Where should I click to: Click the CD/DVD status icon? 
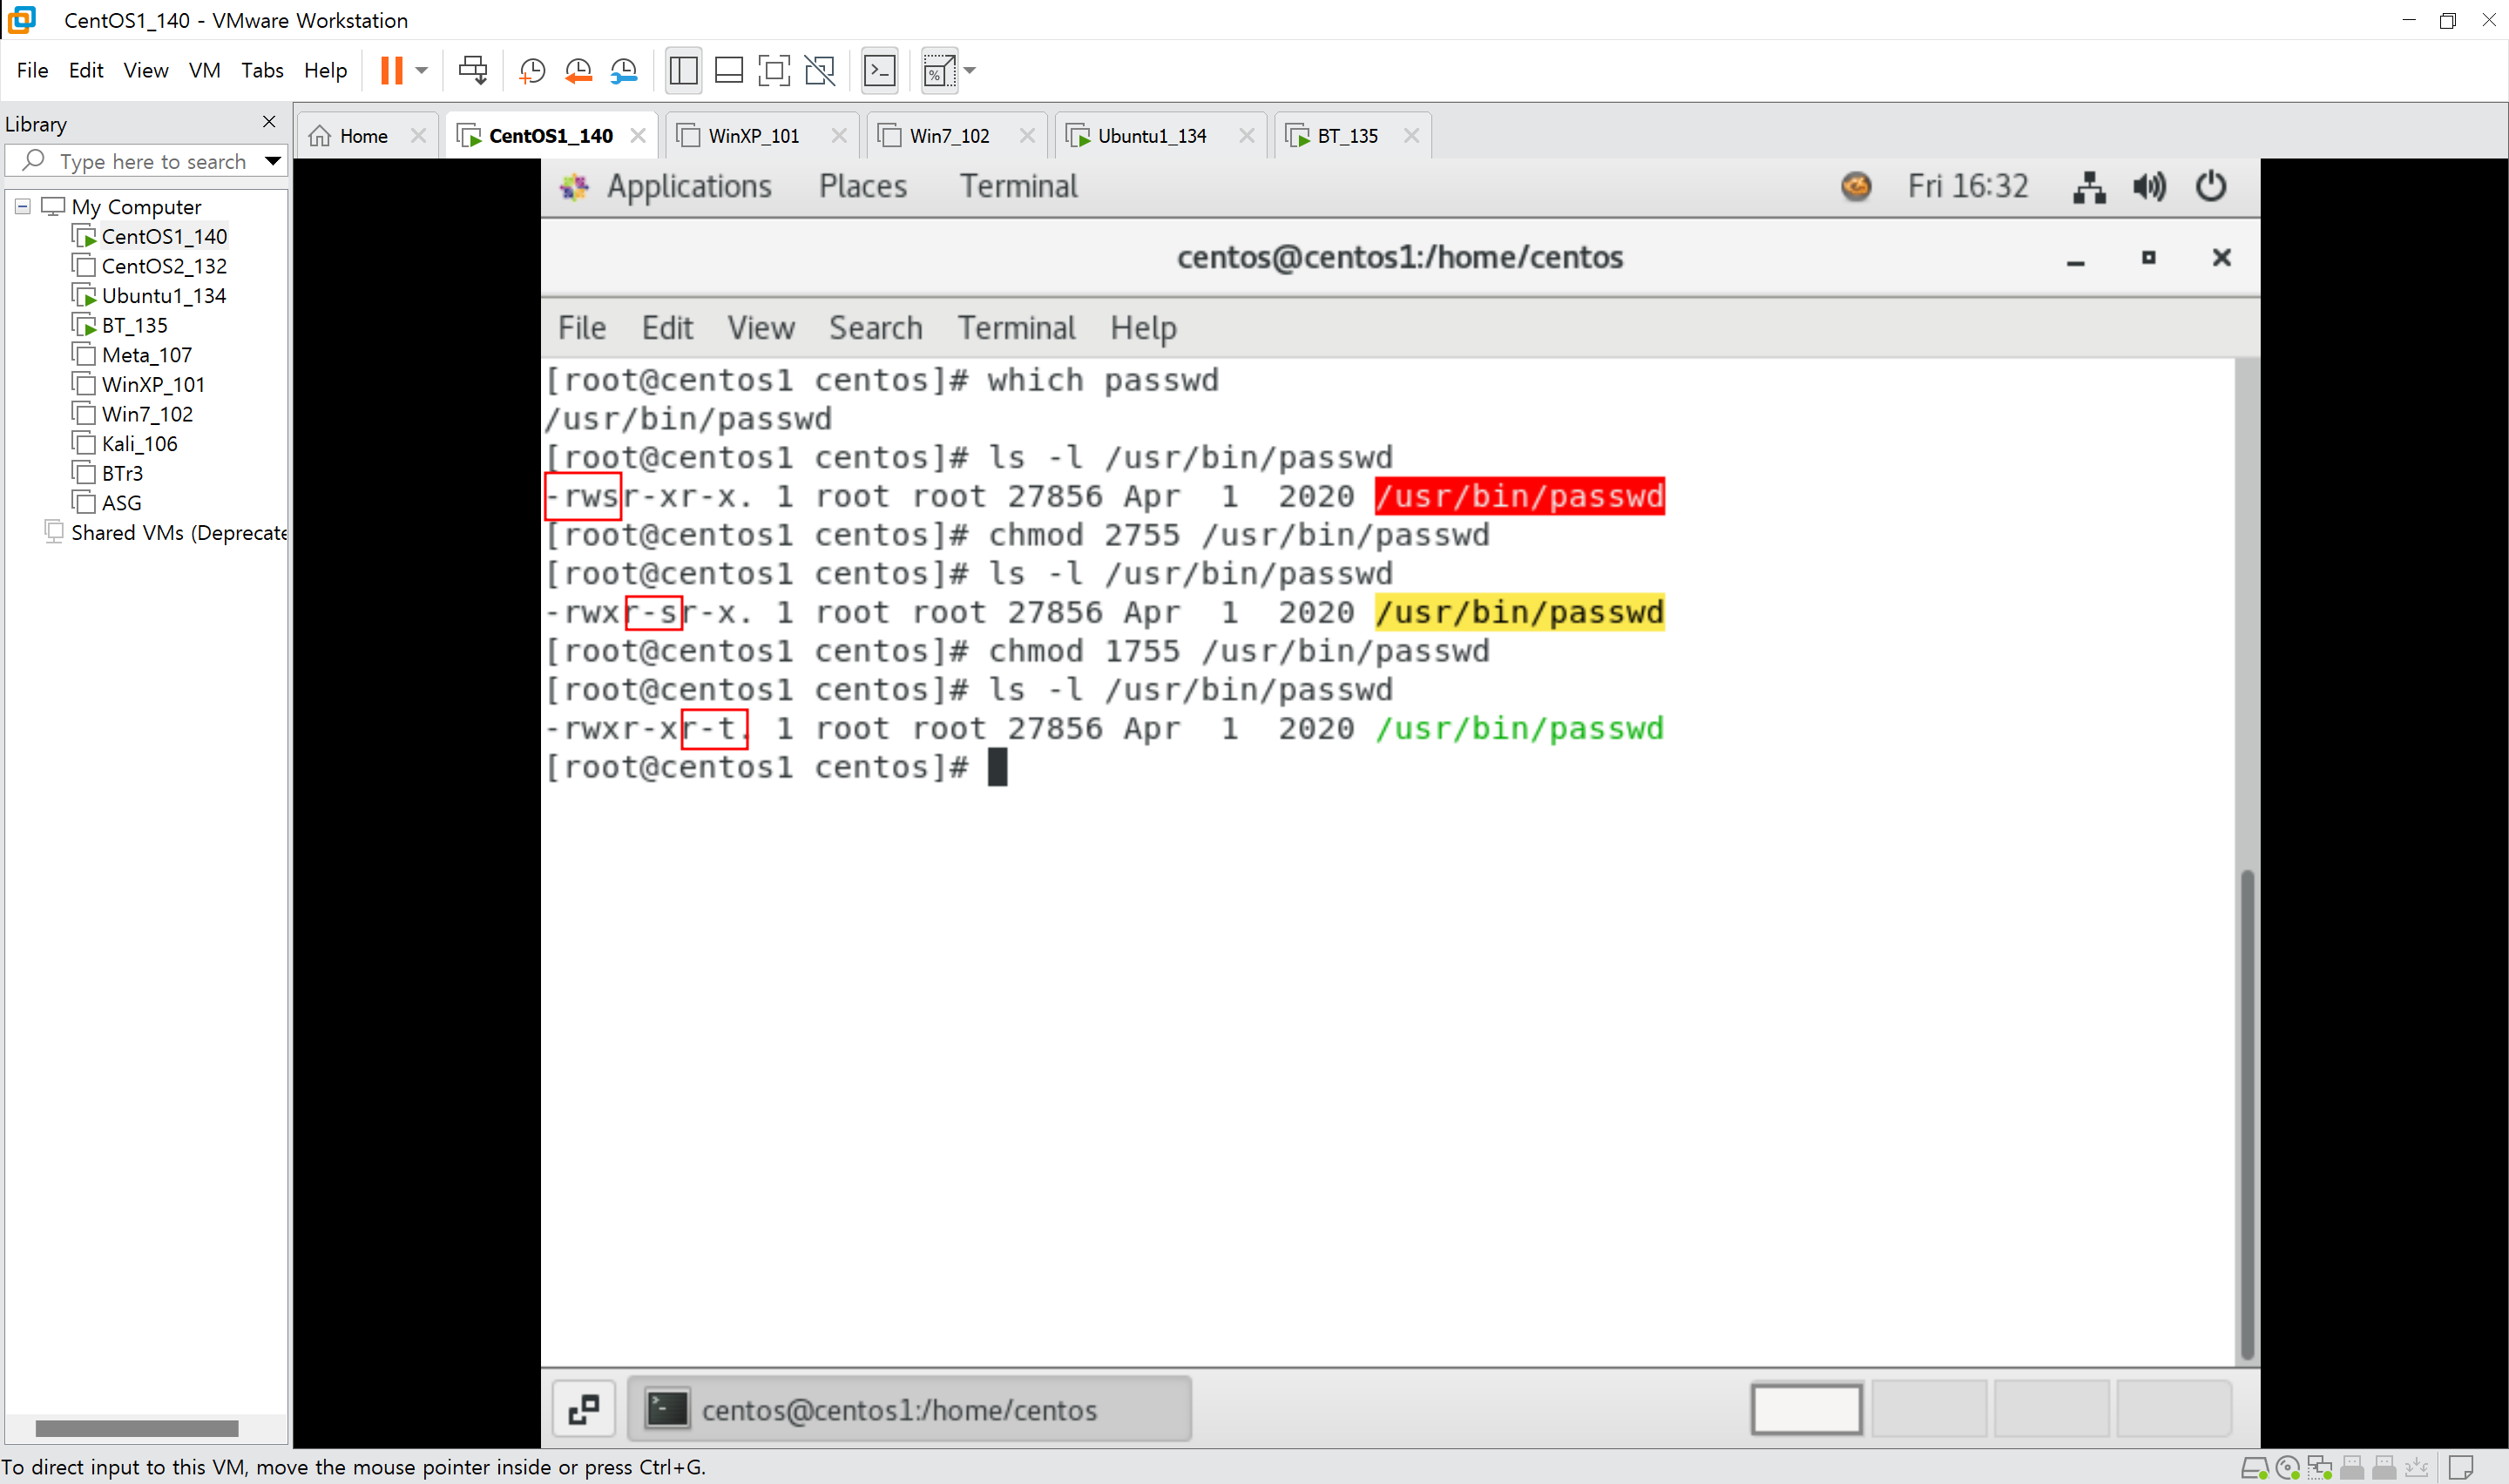pos(2288,1468)
